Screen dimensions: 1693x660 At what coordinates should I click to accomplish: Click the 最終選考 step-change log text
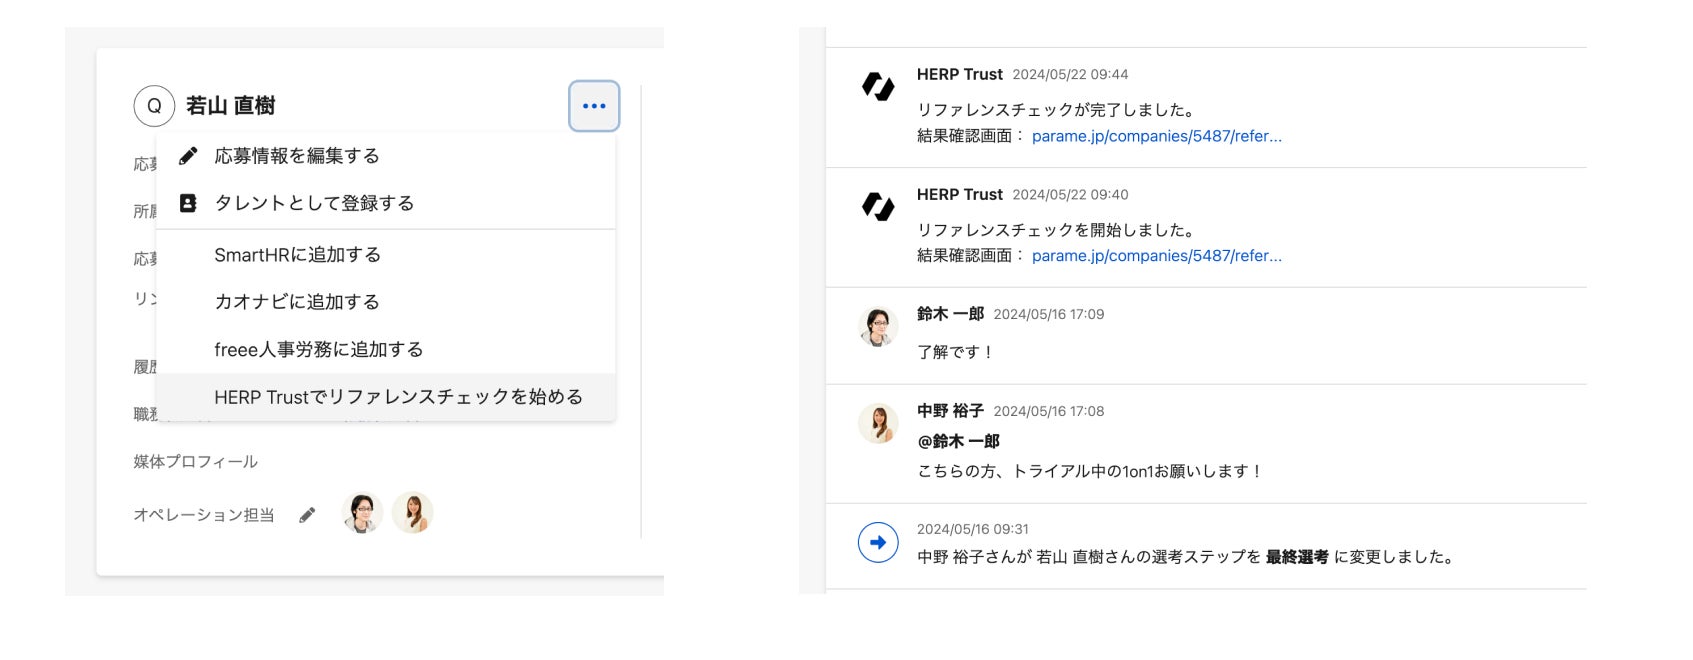[x=1186, y=557]
